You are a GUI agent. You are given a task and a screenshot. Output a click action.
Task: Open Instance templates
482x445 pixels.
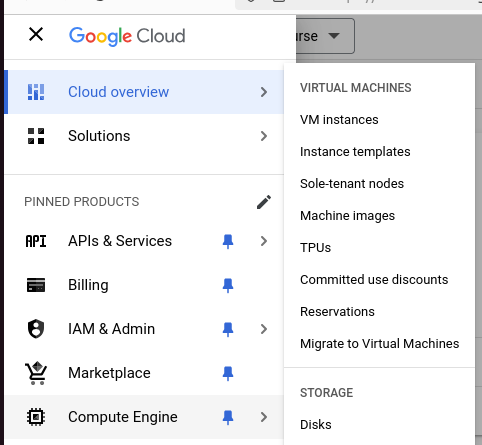[x=379, y=152]
